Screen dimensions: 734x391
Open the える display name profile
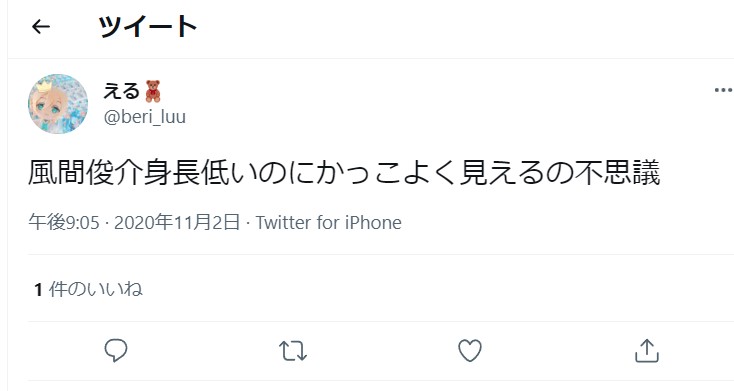[x=122, y=91]
